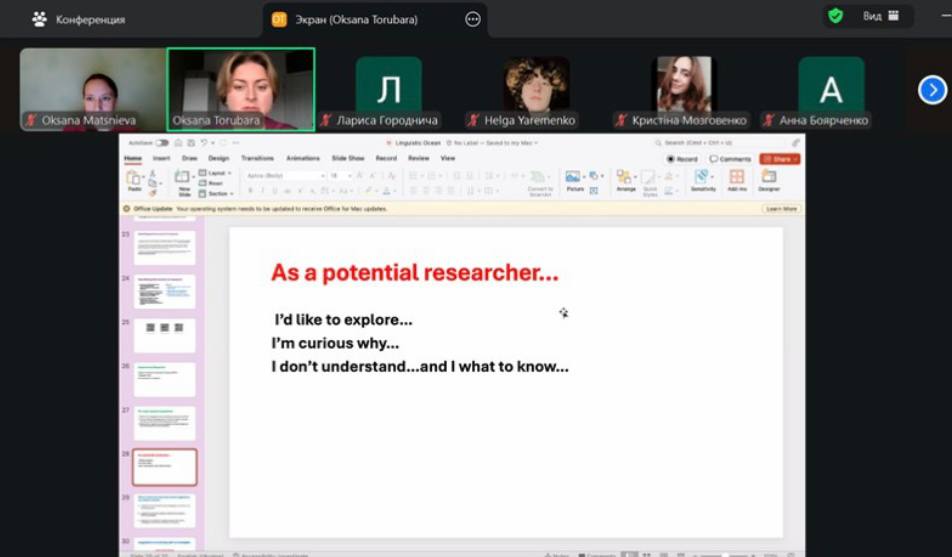Open the Вид view dropdown
Image resolution: width=952 pixels, height=557 pixels.
(880, 16)
